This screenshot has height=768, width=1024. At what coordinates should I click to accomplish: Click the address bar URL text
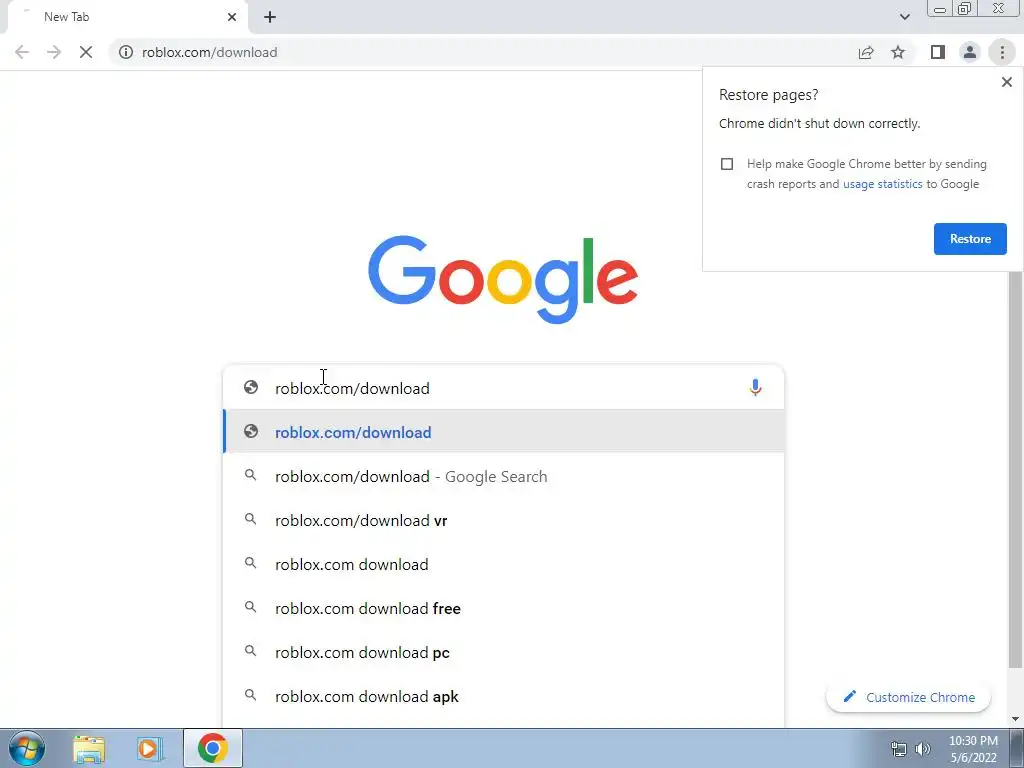point(210,52)
